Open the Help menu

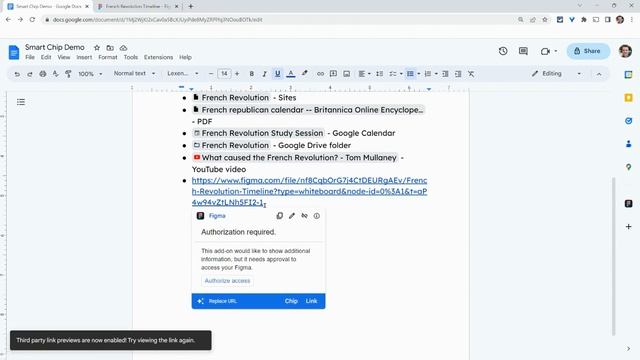click(185, 58)
